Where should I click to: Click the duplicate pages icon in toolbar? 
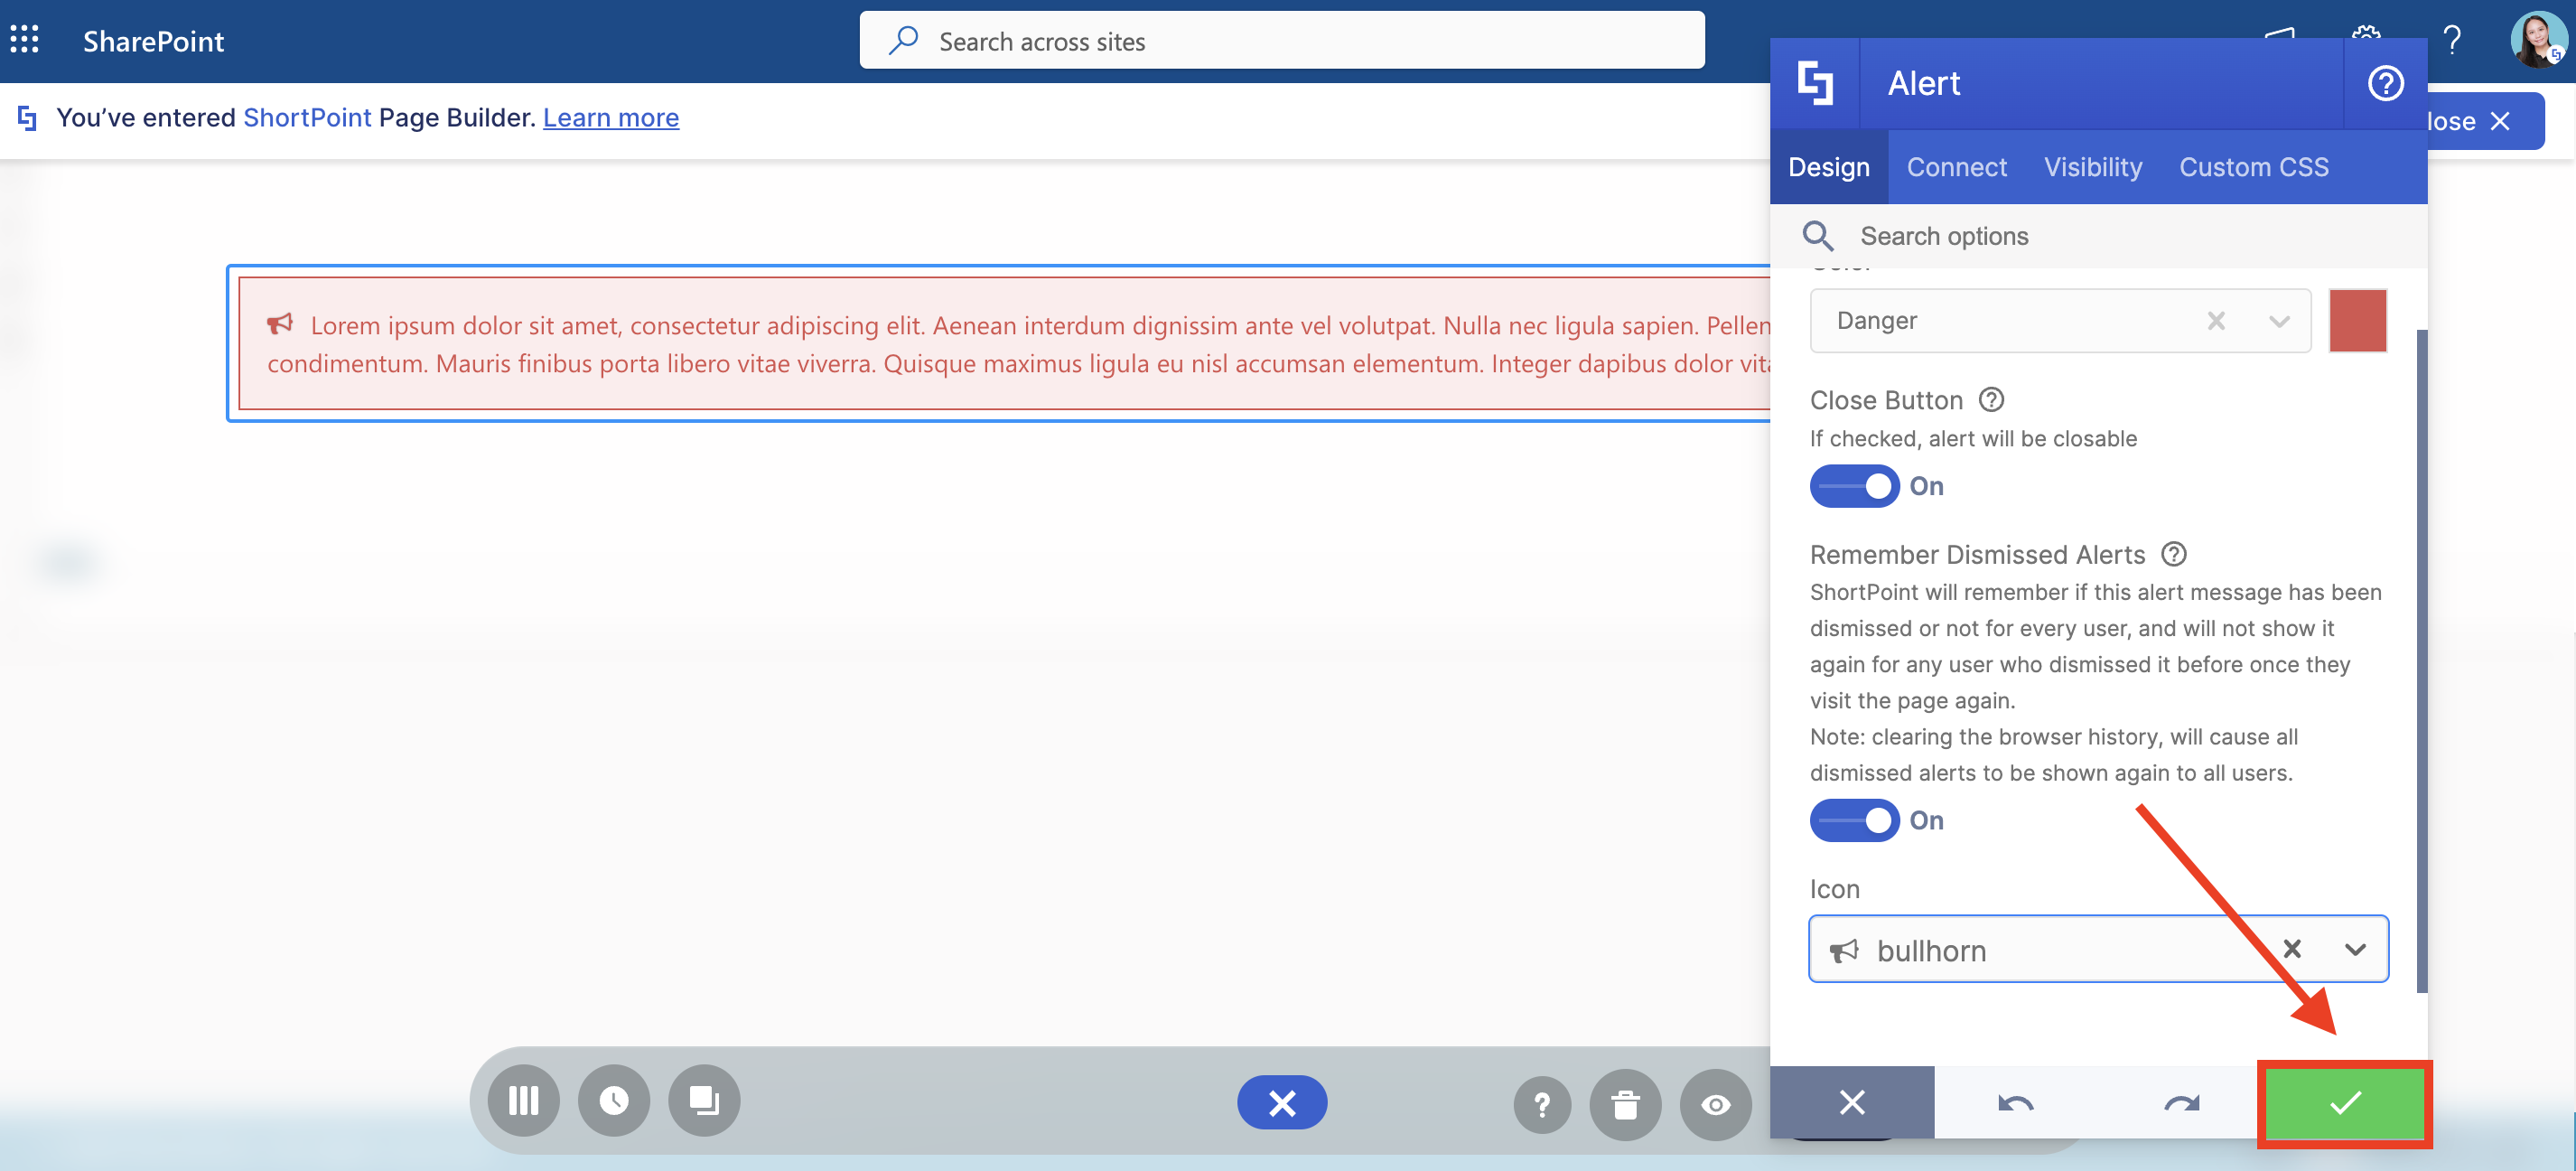pyautogui.click(x=704, y=1100)
